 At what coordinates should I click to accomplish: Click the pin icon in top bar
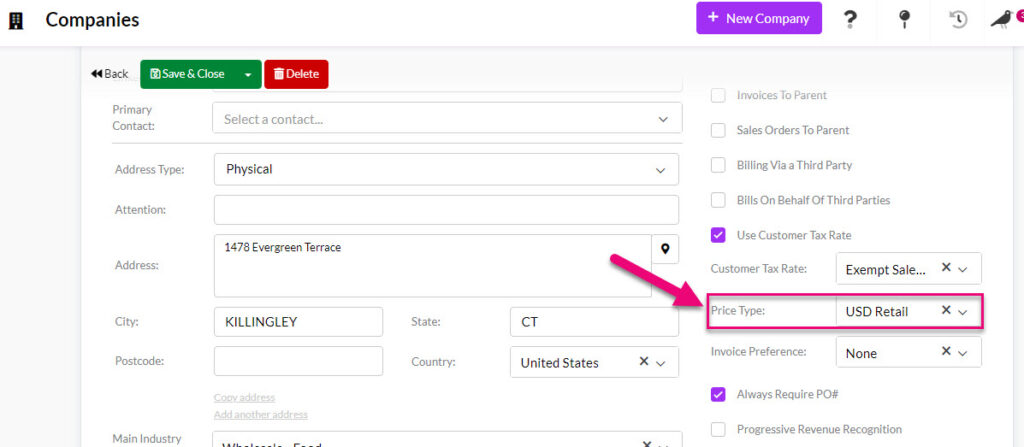(x=904, y=19)
